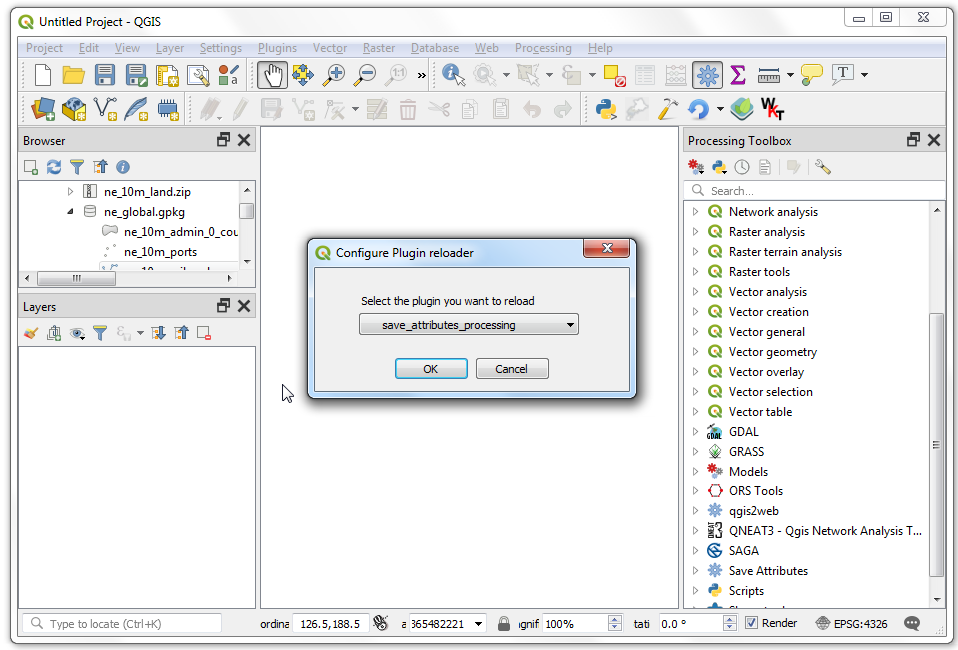958x650 pixels.
Task: Expand the Save Attributes provider group
Action: click(695, 571)
